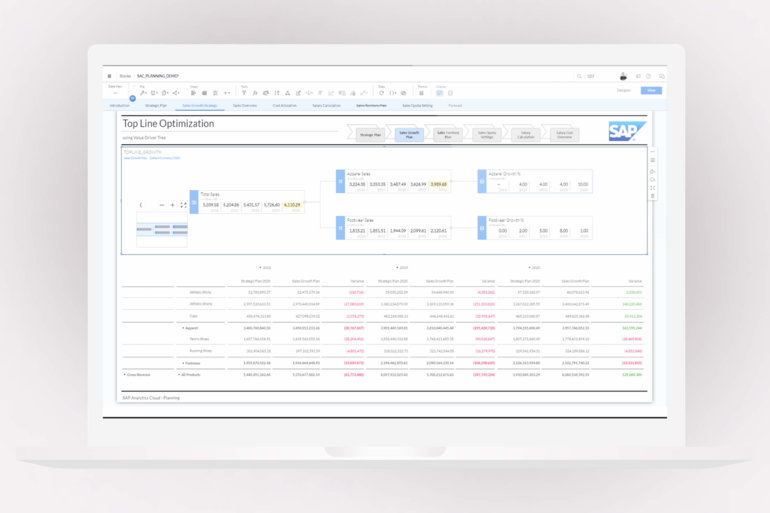Open the Salary Calculation tab

(327, 106)
